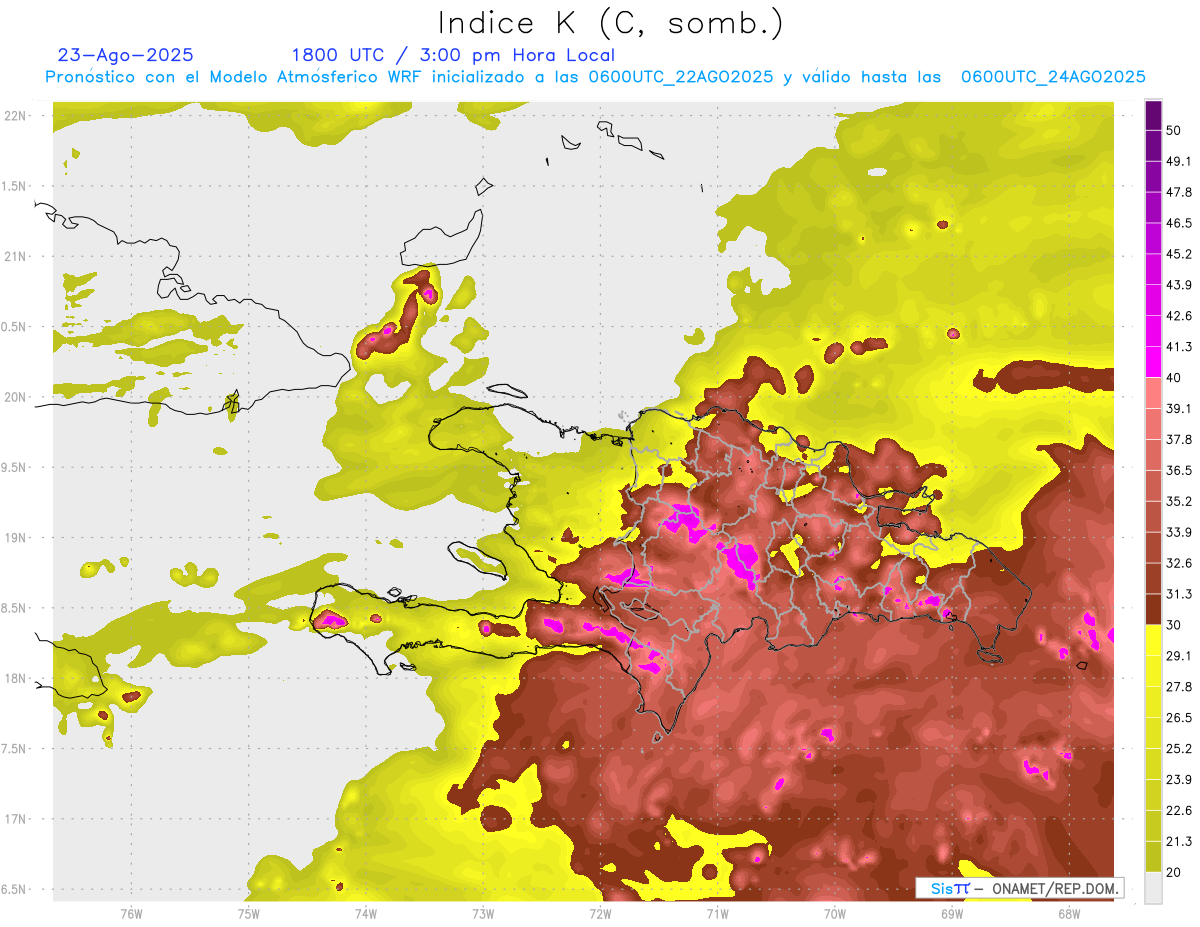Click colorbar value '37.8'
The height and width of the screenshot is (927, 1200).
pyautogui.click(x=1178, y=439)
